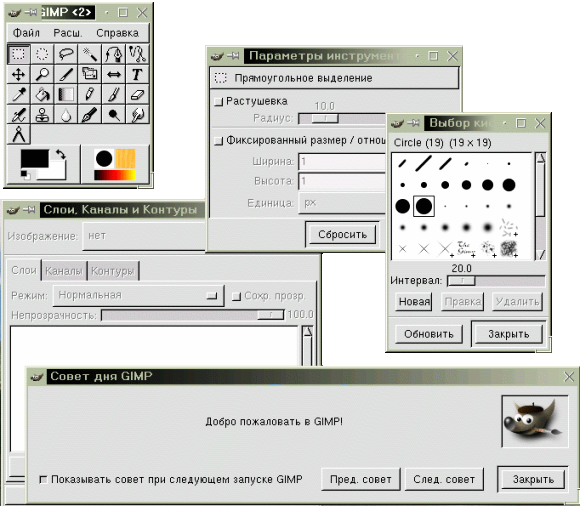Pick the Paintbrush tool
Viewport: 580px width, 506px height.
click(x=114, y=94)
